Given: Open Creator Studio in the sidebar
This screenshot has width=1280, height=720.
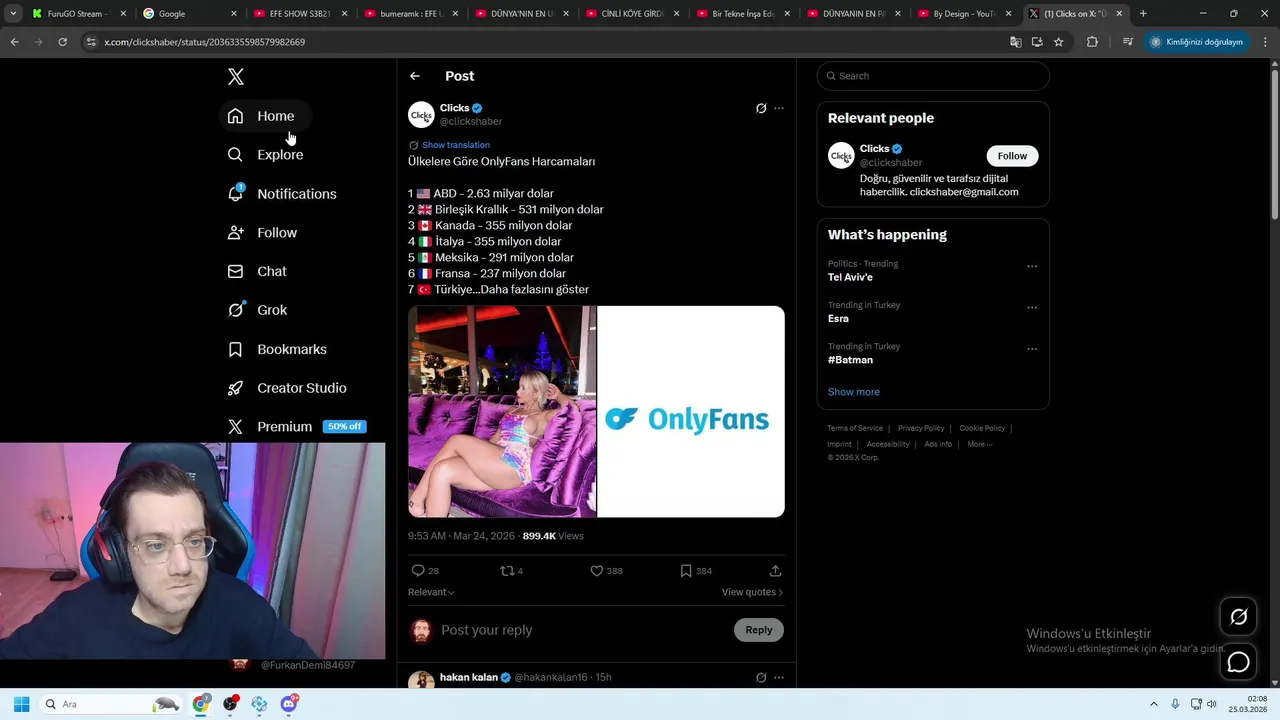Looking at the screenshot, I should 288,388.
